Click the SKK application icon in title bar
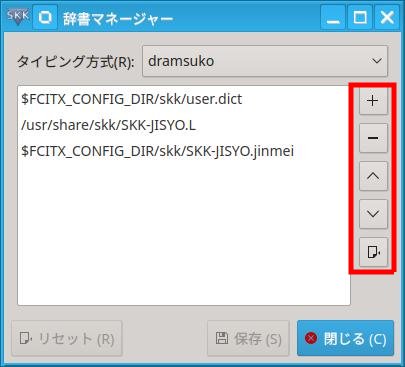This screenshot has width=405, height=367. [18, 17]
